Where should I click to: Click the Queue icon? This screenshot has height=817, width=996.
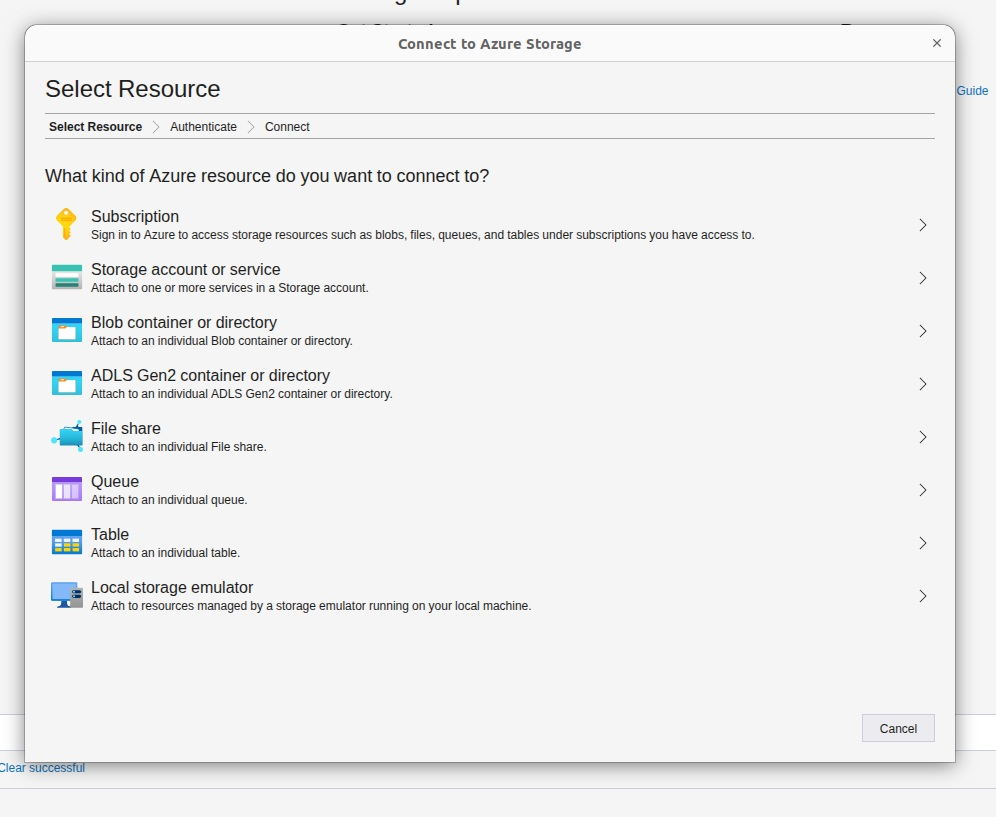click(x=67, y=489)
